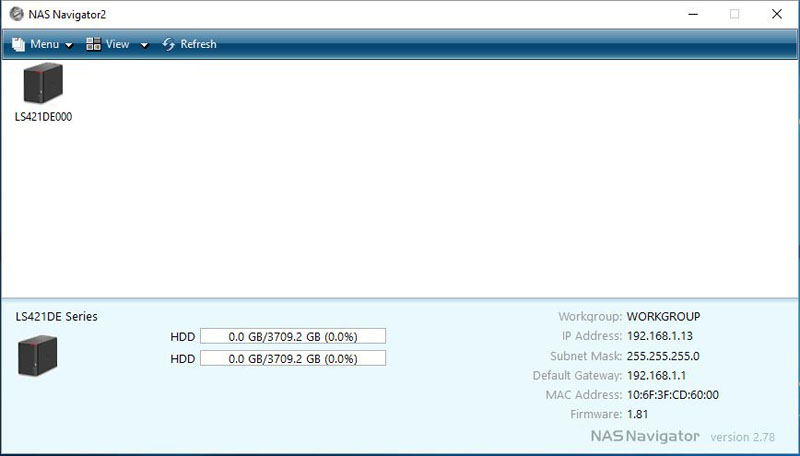Click the LS421DE000 device name label
This screenshot has width=800, height=456.
[x=43, y=117]
